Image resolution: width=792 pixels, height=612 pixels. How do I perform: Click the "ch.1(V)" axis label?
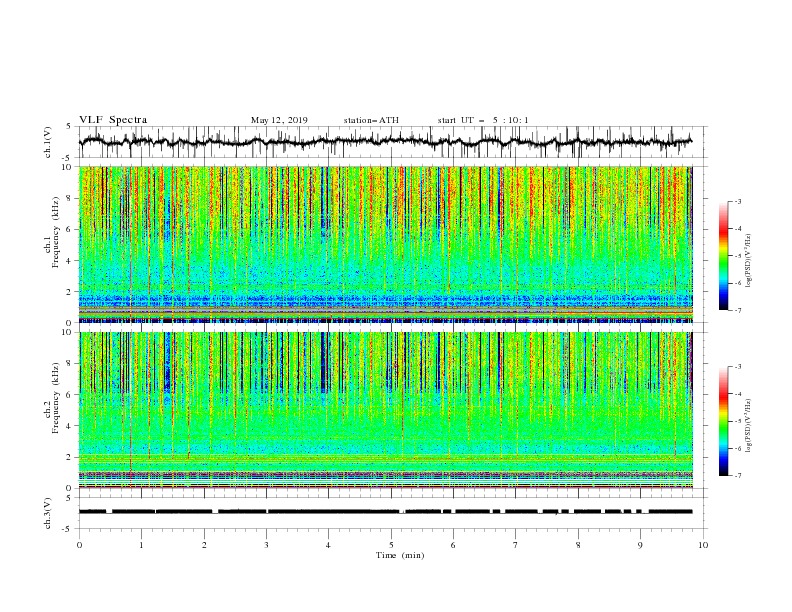[48, 142]
